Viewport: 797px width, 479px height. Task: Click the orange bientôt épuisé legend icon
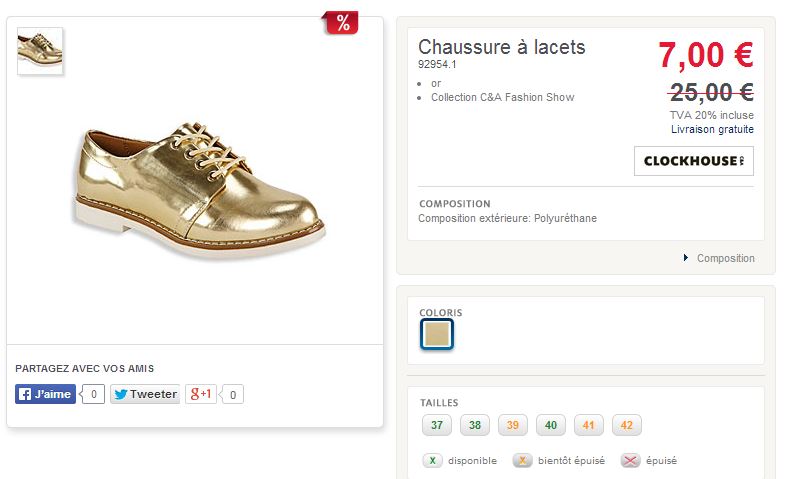tap(522, 461)
